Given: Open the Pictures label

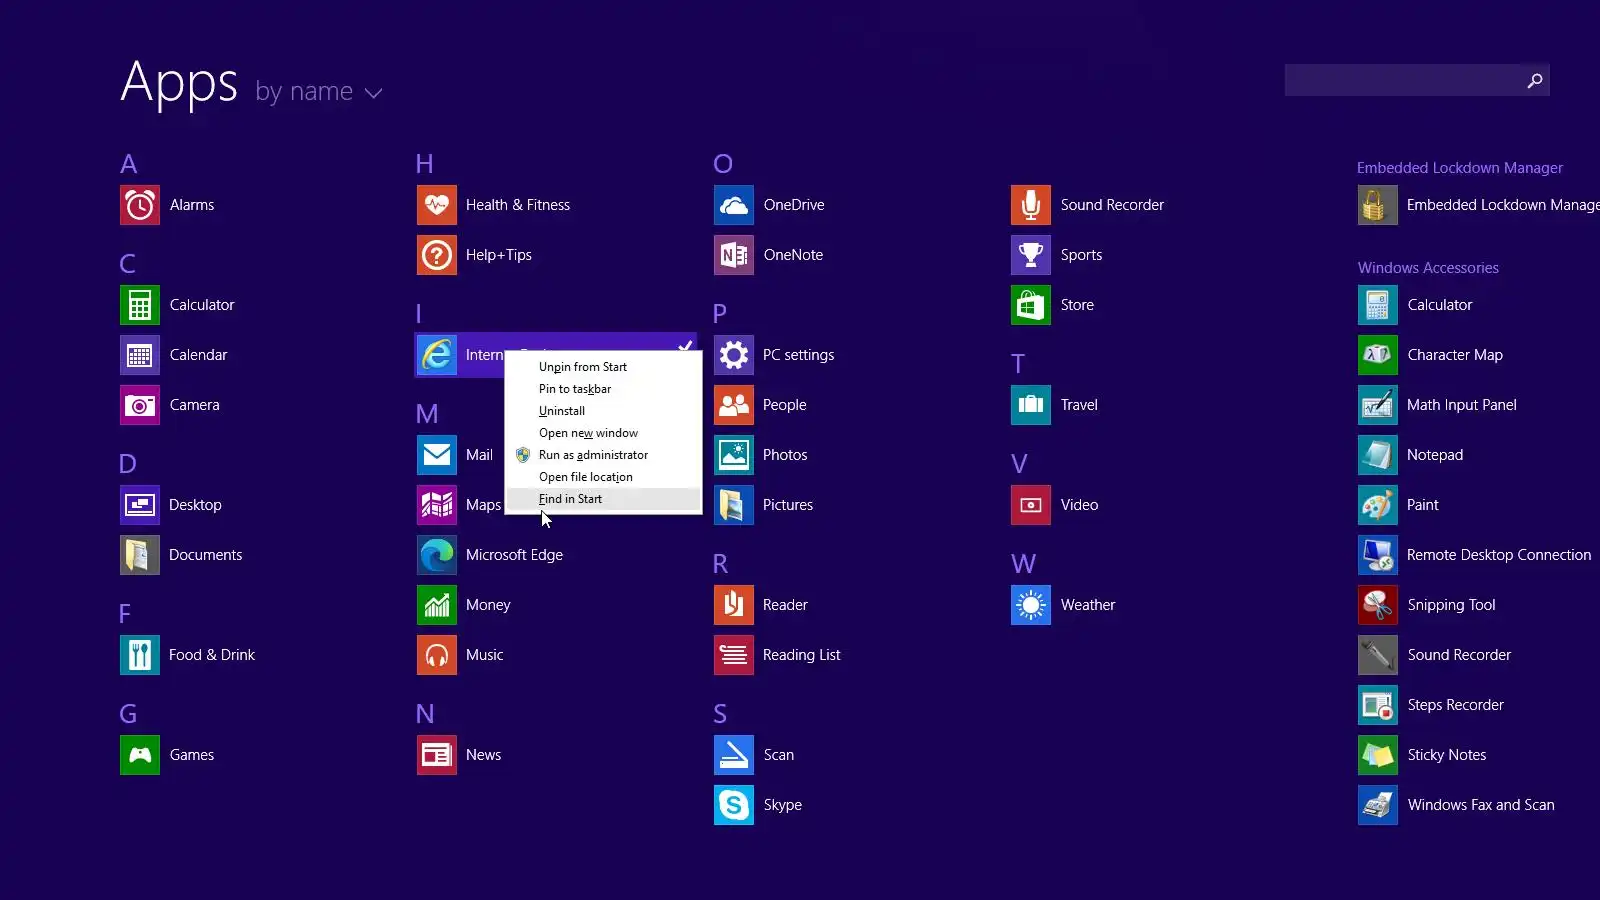Looking at the screenshot, I should click(x=788, y=505).
